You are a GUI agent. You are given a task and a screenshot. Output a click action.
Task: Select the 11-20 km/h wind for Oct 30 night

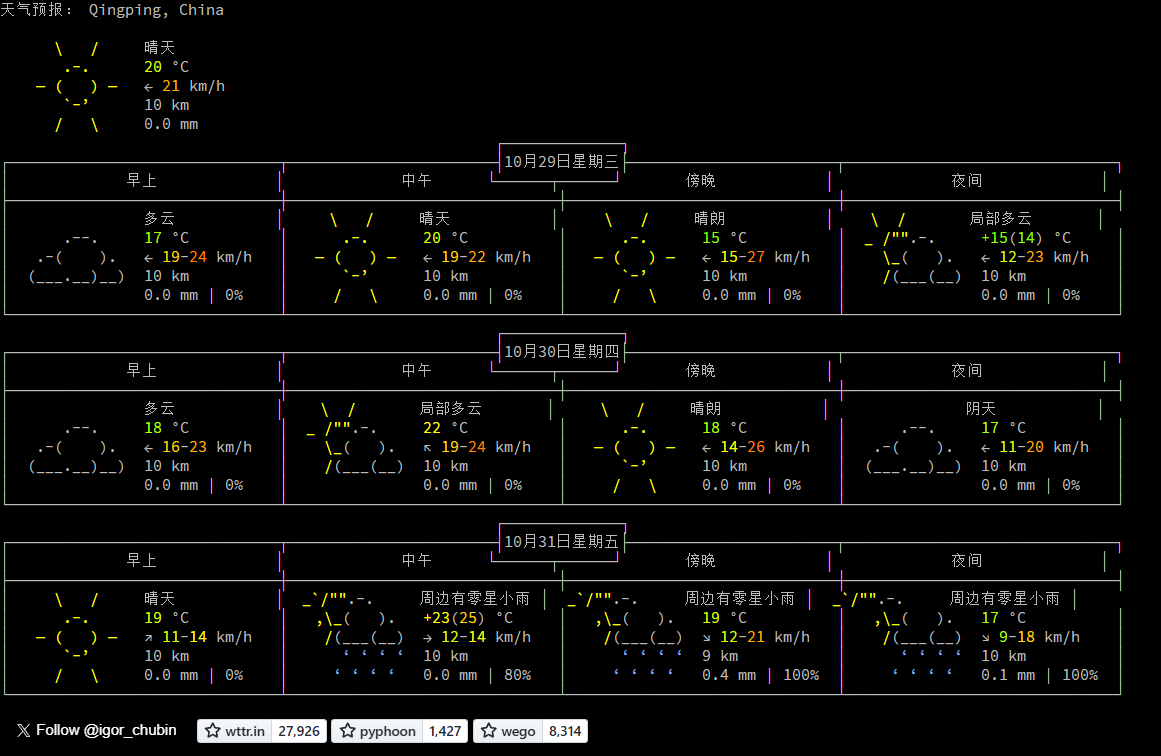point(1035,447)
